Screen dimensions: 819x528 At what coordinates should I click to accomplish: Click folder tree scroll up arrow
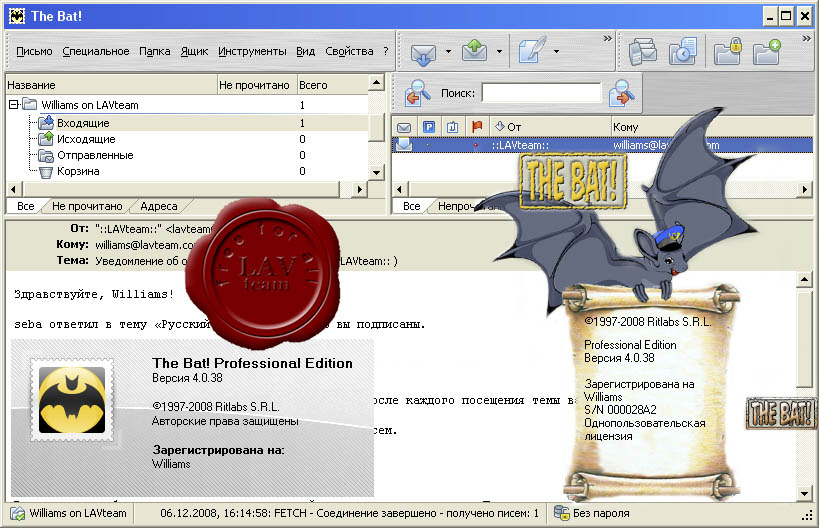(377, 83)
